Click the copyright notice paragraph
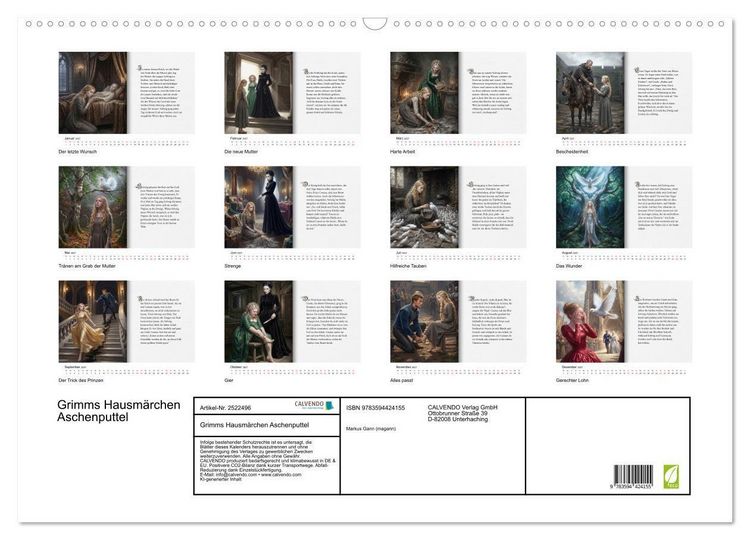 [268, 461]
